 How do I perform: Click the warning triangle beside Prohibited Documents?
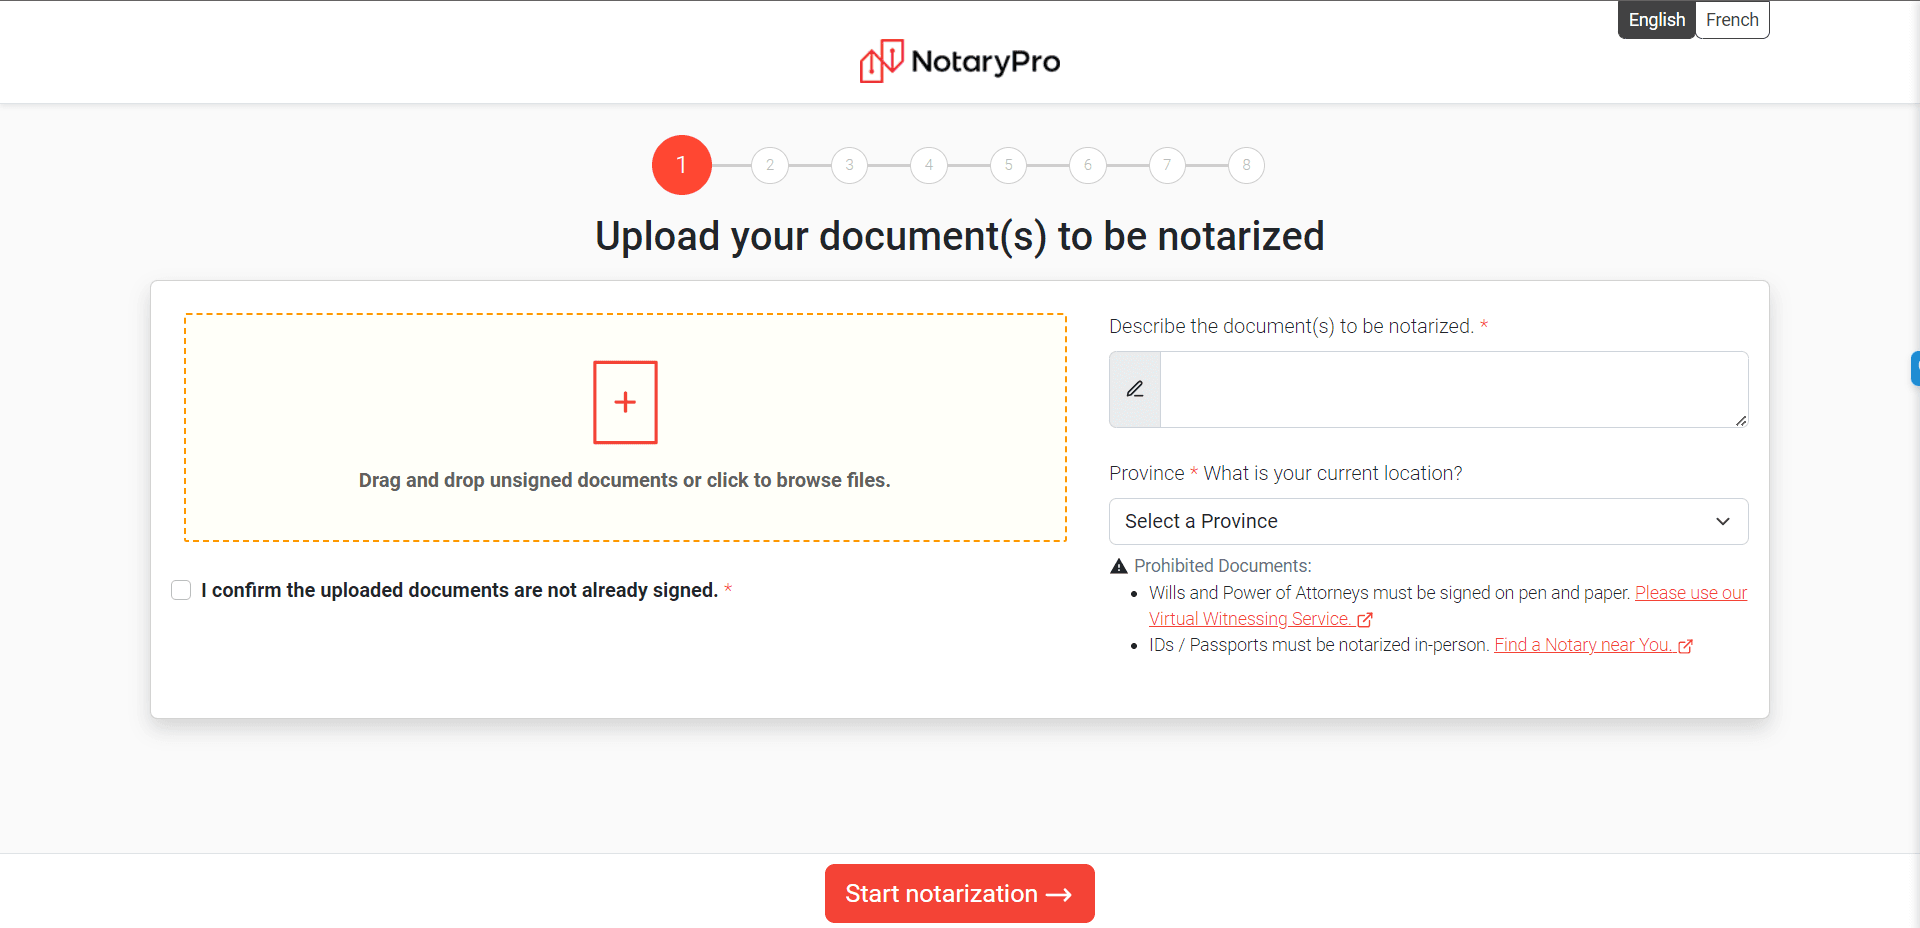pos(1118,566)
